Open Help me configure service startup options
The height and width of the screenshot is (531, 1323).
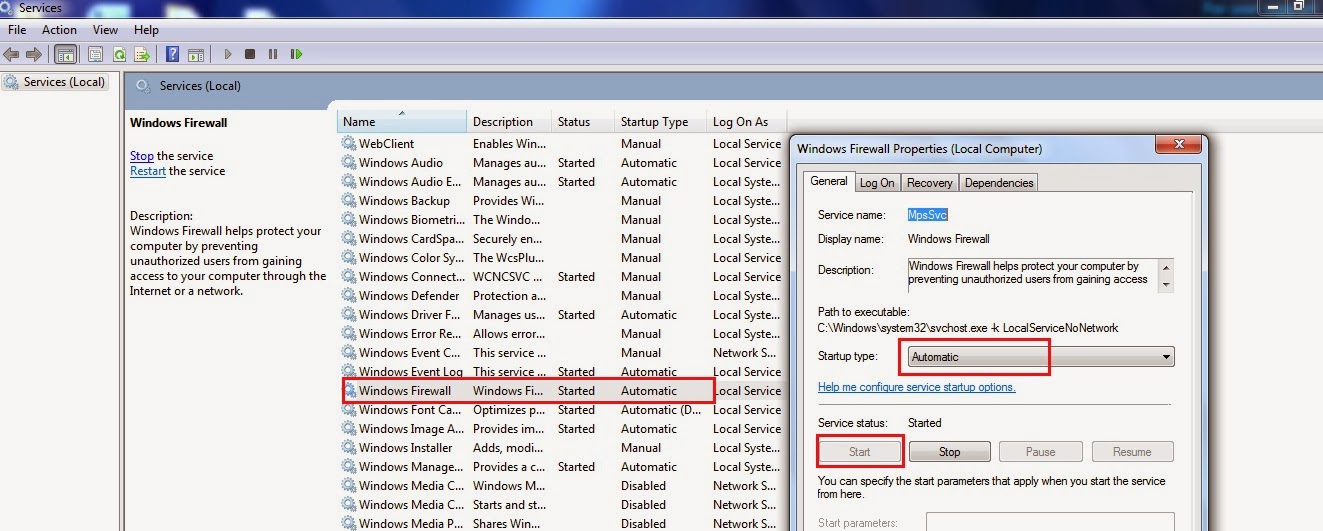[916, 387]
